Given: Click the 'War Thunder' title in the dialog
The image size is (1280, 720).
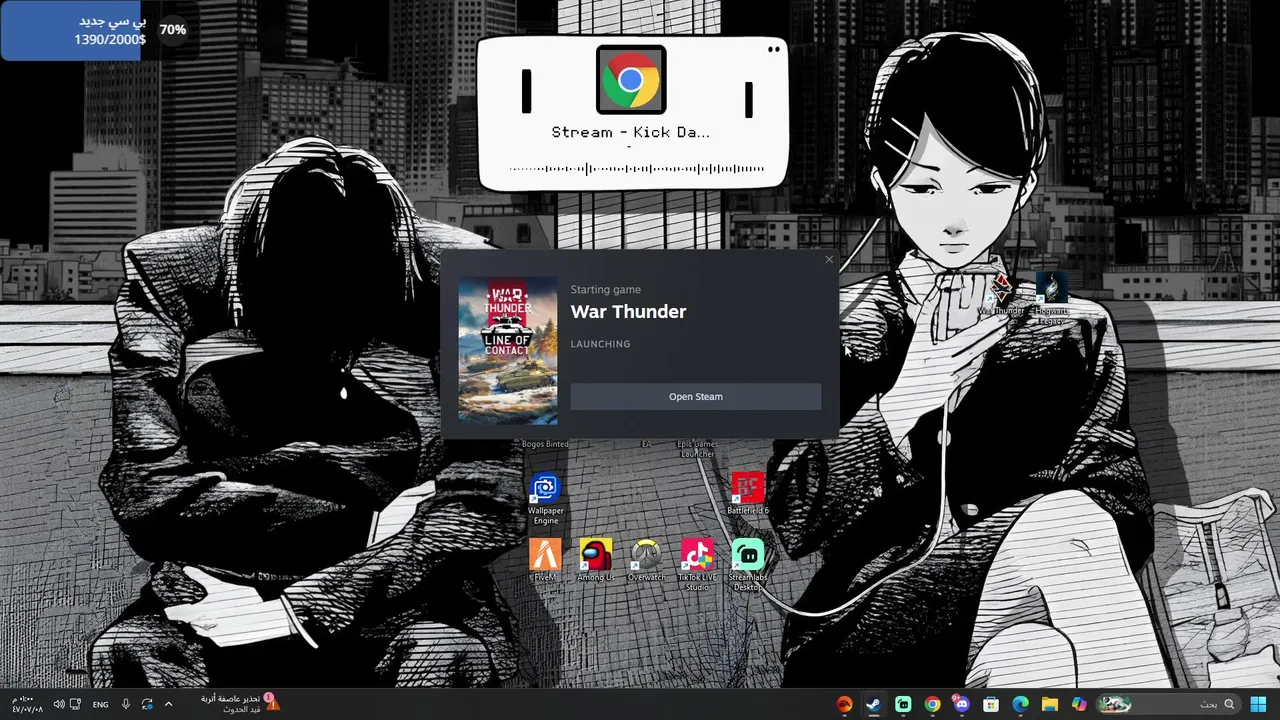Looking at the screenshot, I should (x=628, y=312).
